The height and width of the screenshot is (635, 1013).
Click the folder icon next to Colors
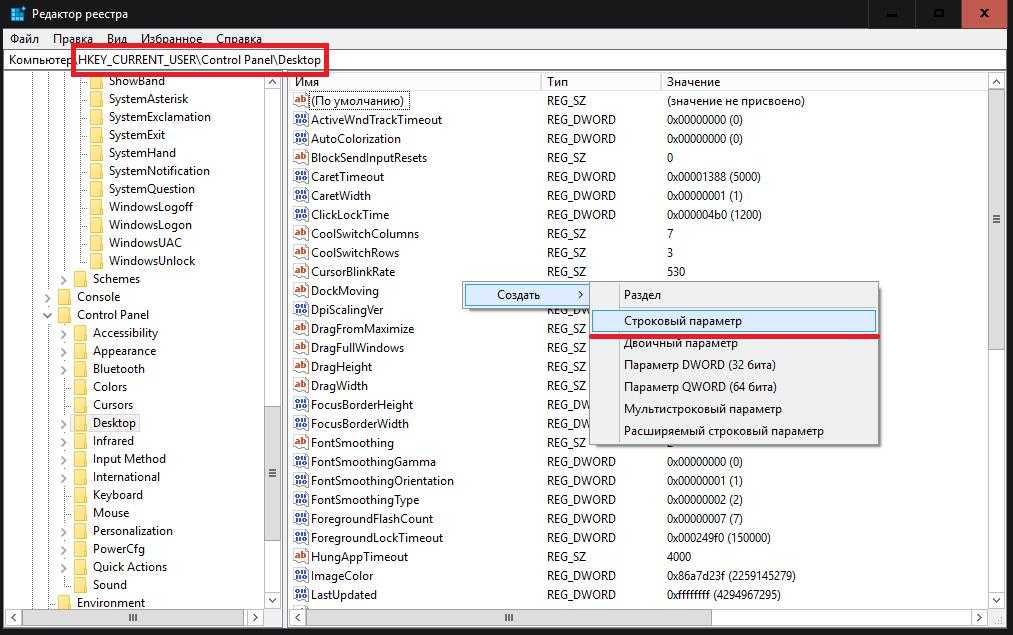click(x=81, y=387)
